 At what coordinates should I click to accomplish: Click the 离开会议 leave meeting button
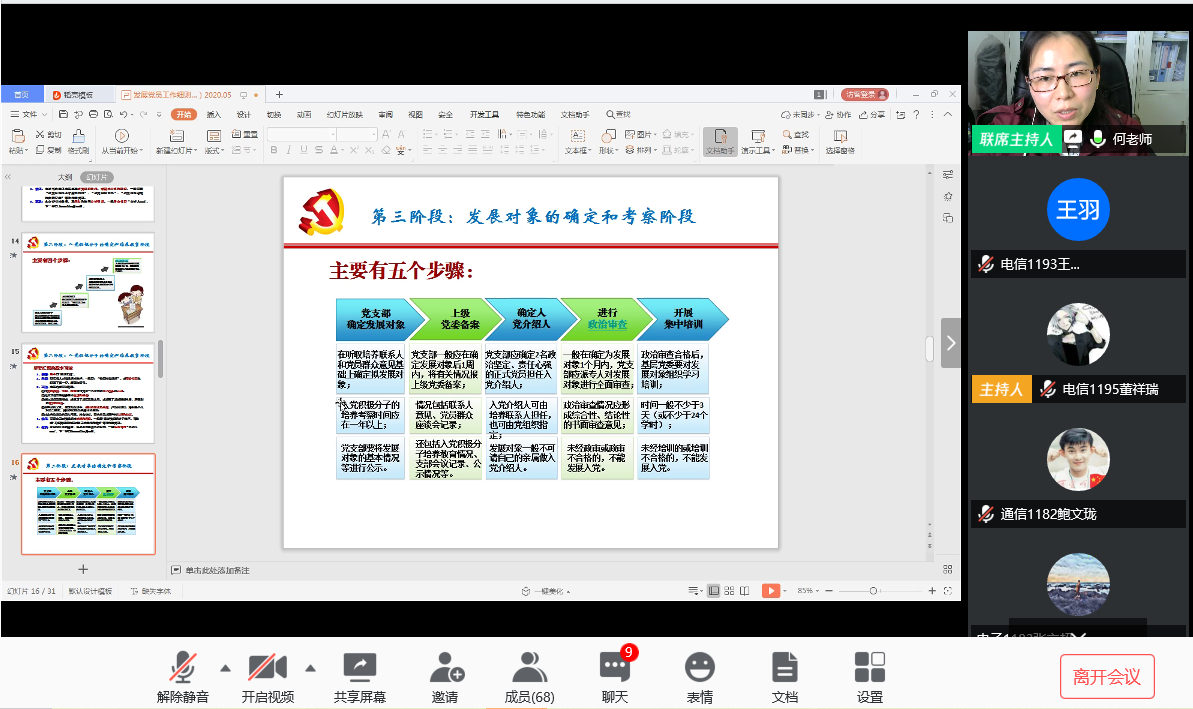[x=1107, y=677]
